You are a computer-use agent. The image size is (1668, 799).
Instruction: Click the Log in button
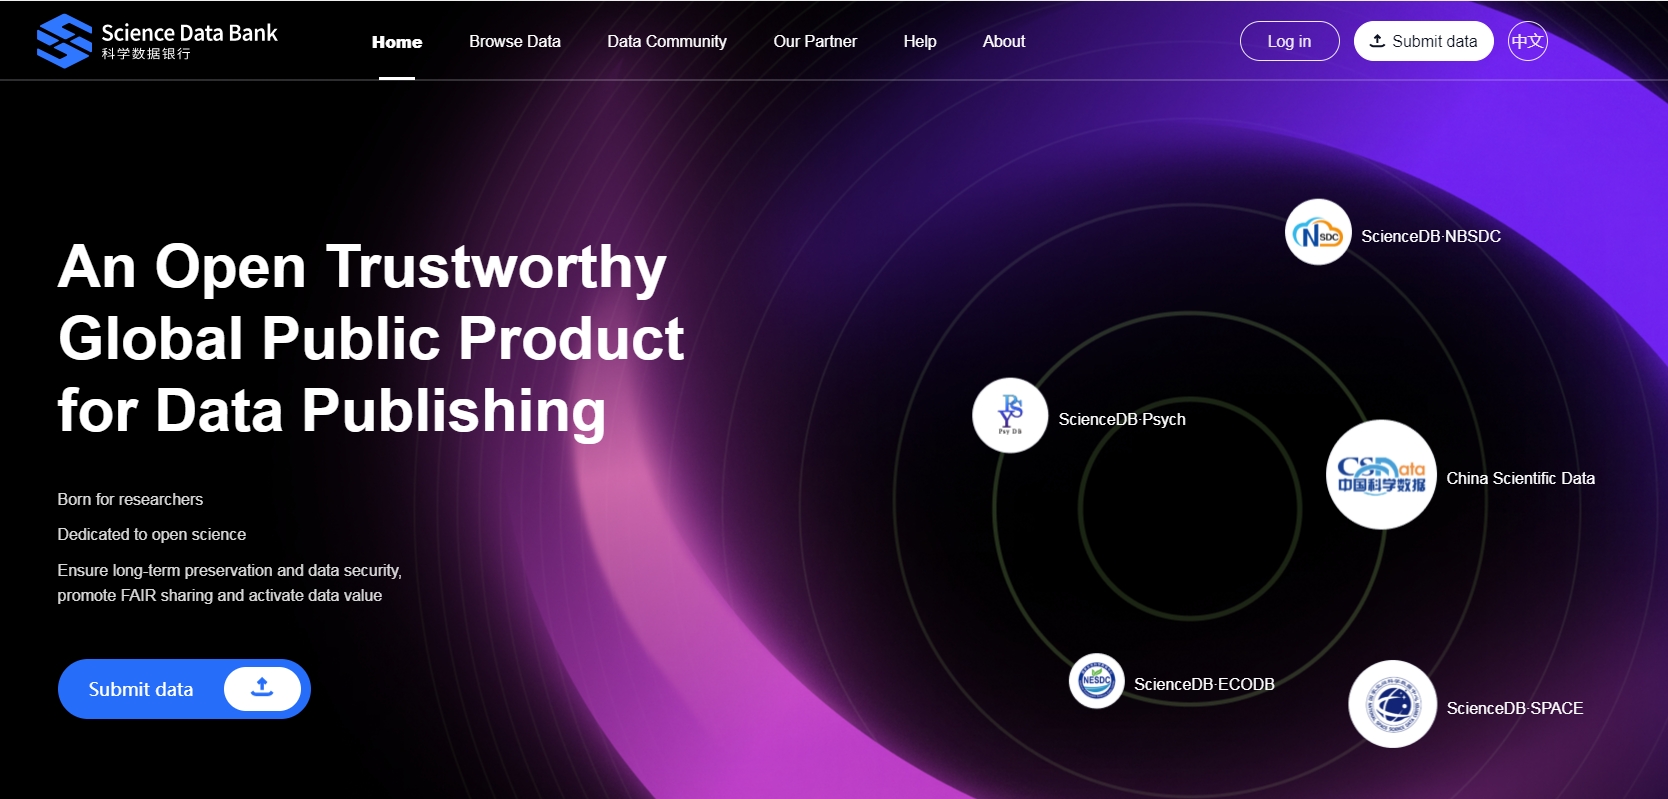[x=1289, y=41]
